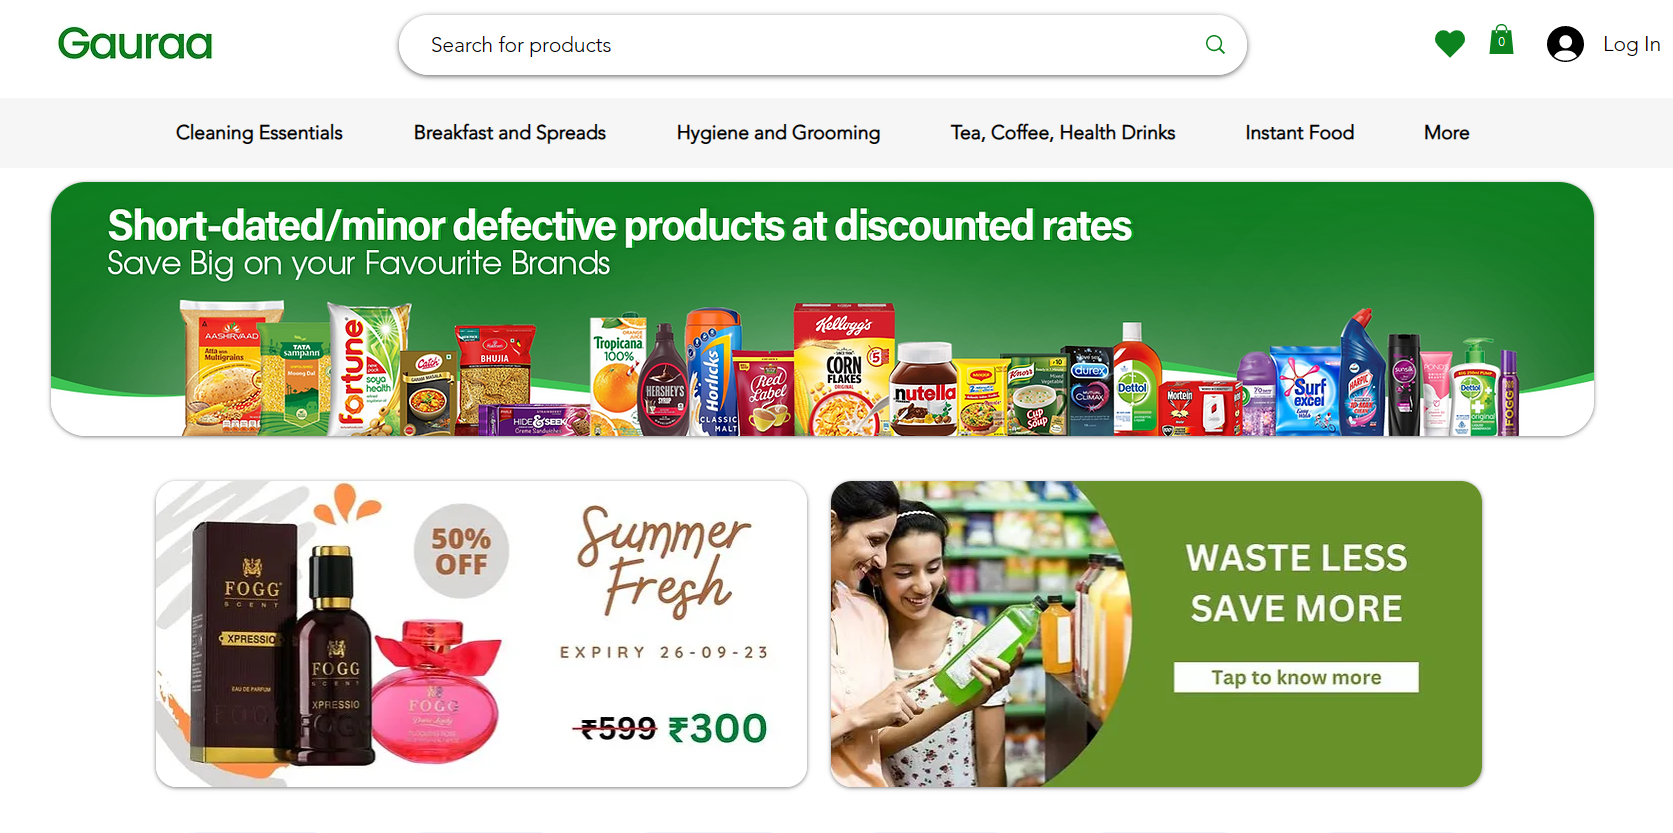Select the Instant Food category
This screenshot has width=1673, height=833.
(x=1300, y=133)
